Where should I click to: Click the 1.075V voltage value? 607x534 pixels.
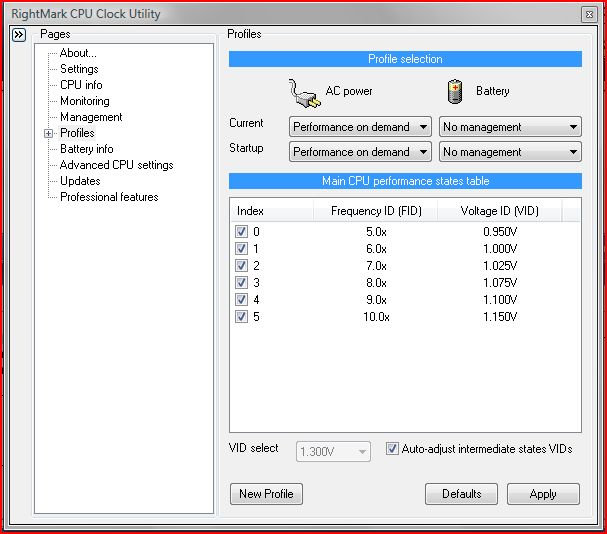pos(500,283)
